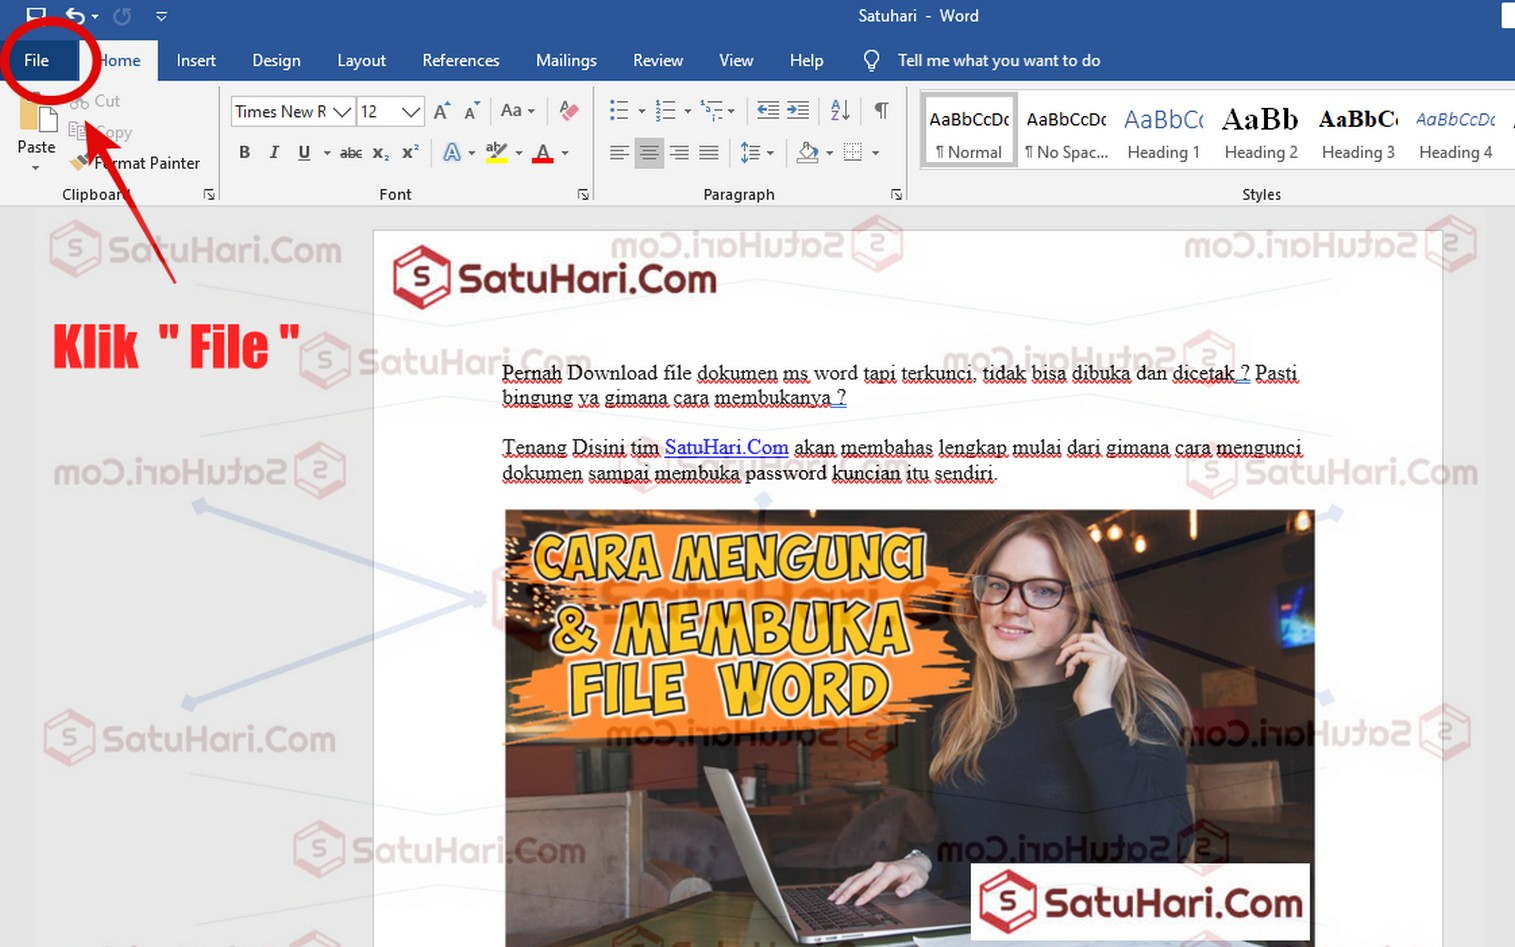
Task: Open the highlight color dropdown arrow
Action: [519, 153]
